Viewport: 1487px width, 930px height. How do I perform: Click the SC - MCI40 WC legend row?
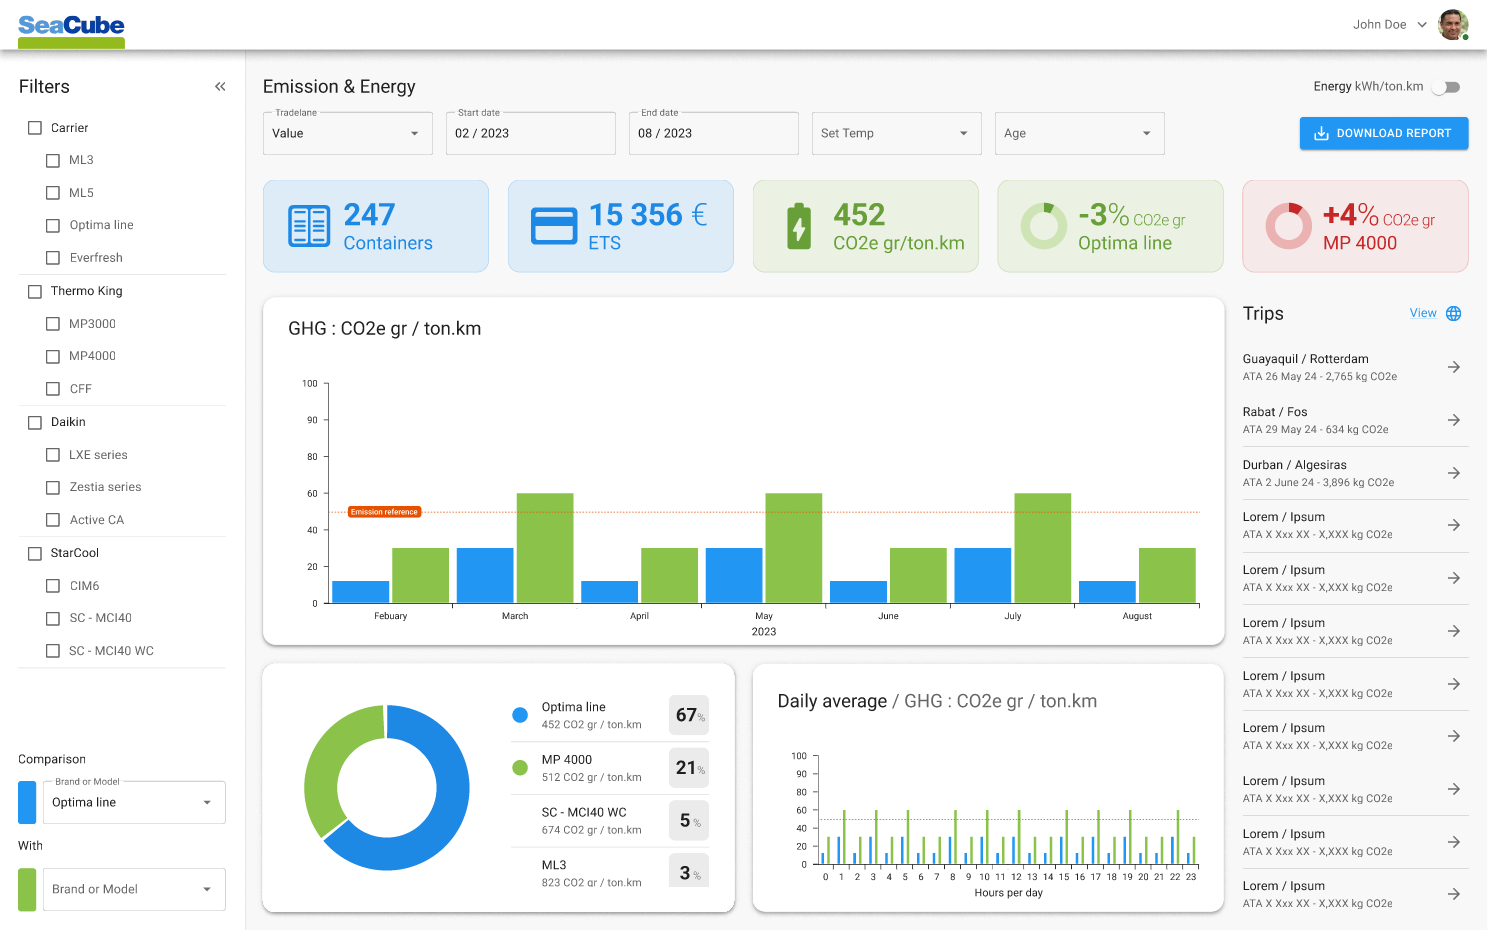[610, 821]
